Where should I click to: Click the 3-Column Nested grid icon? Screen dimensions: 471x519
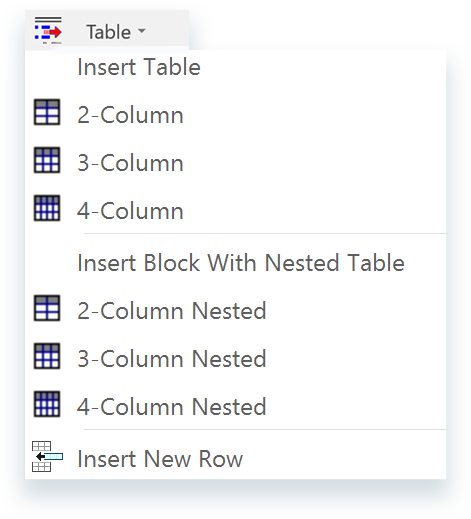click(47, 356)
